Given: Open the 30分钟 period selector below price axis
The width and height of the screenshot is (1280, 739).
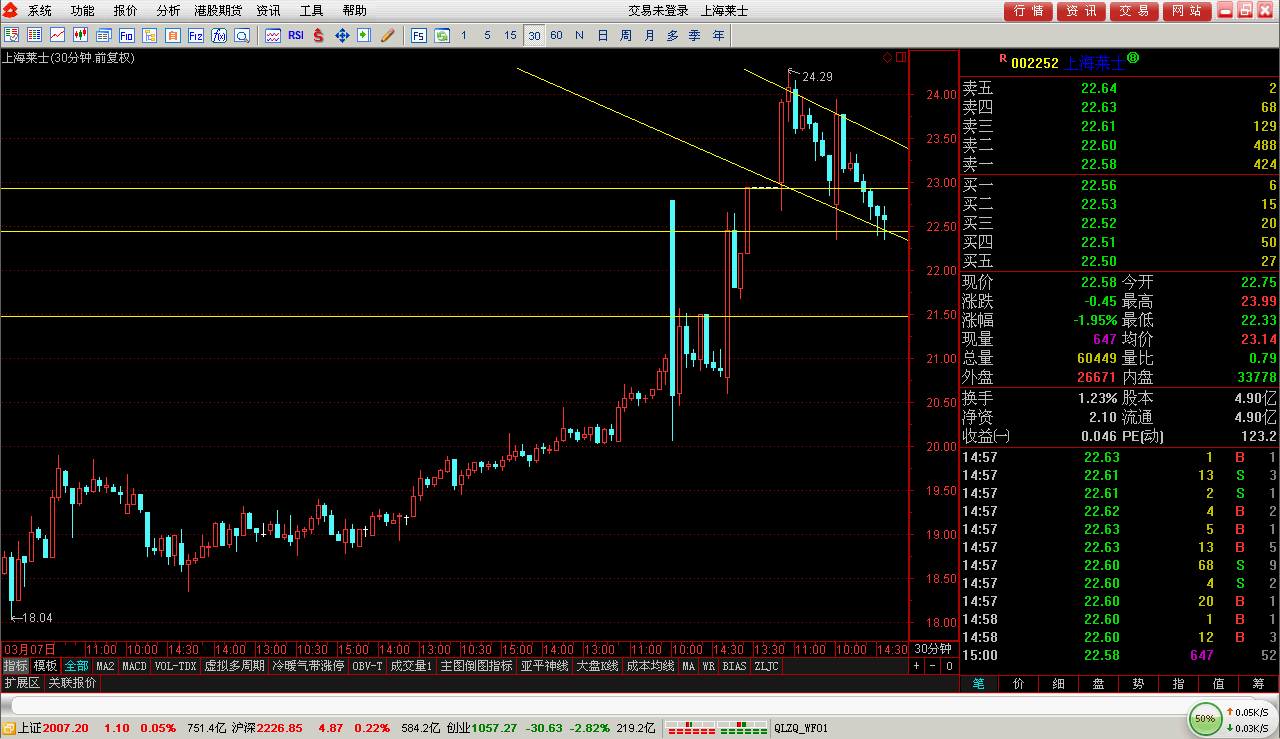Looking at the screenshot, I should [x=932, y=648].
